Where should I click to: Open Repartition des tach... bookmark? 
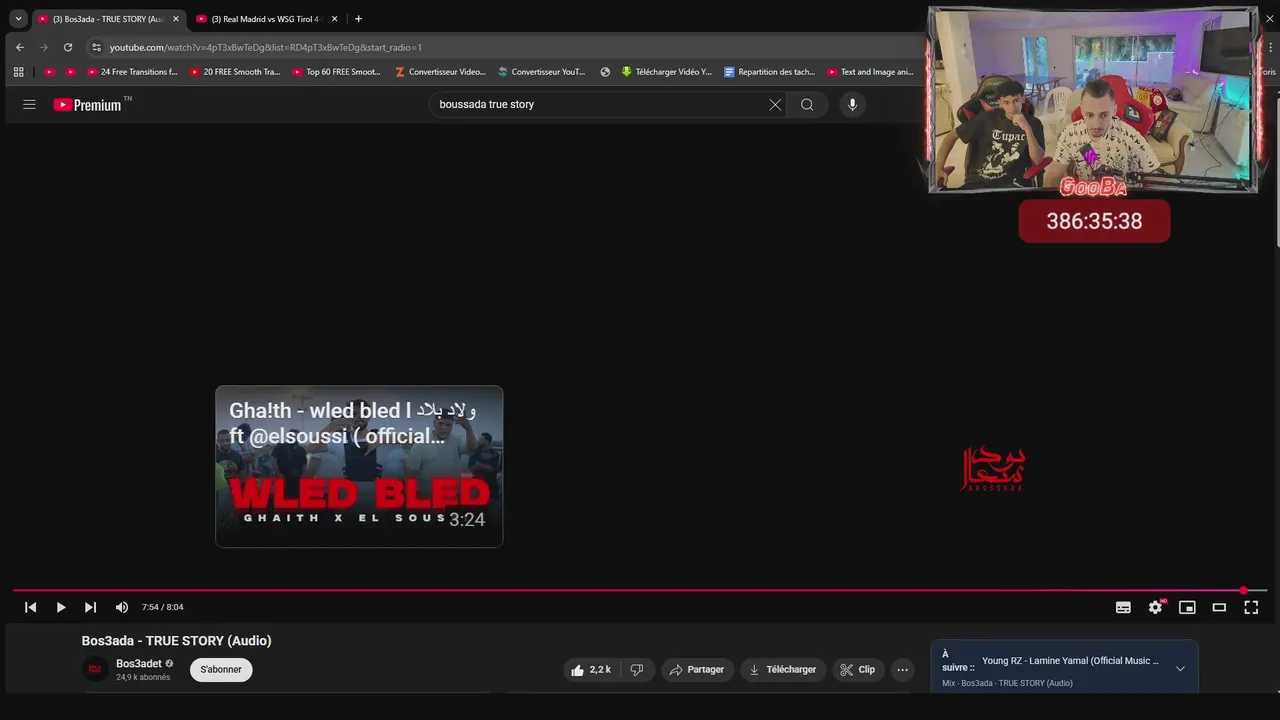point(770,72)
